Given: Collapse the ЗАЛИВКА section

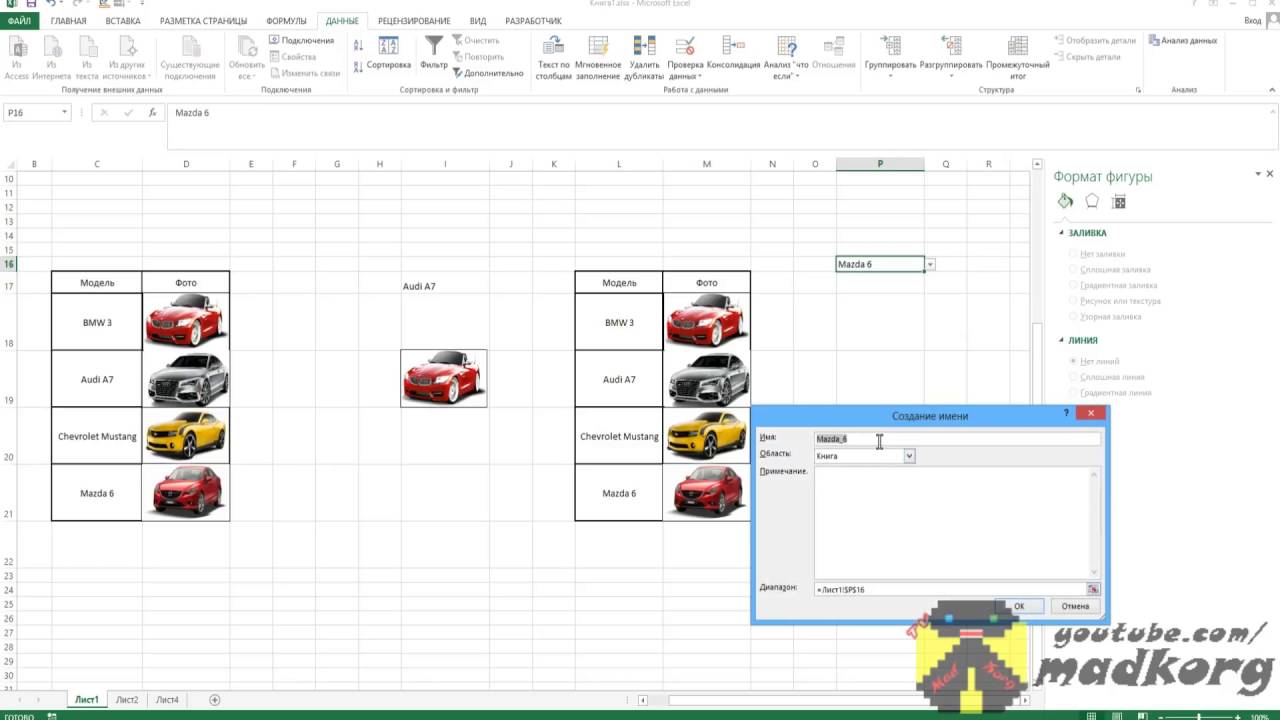Looking at the screenshot, I should (1062, 233).
